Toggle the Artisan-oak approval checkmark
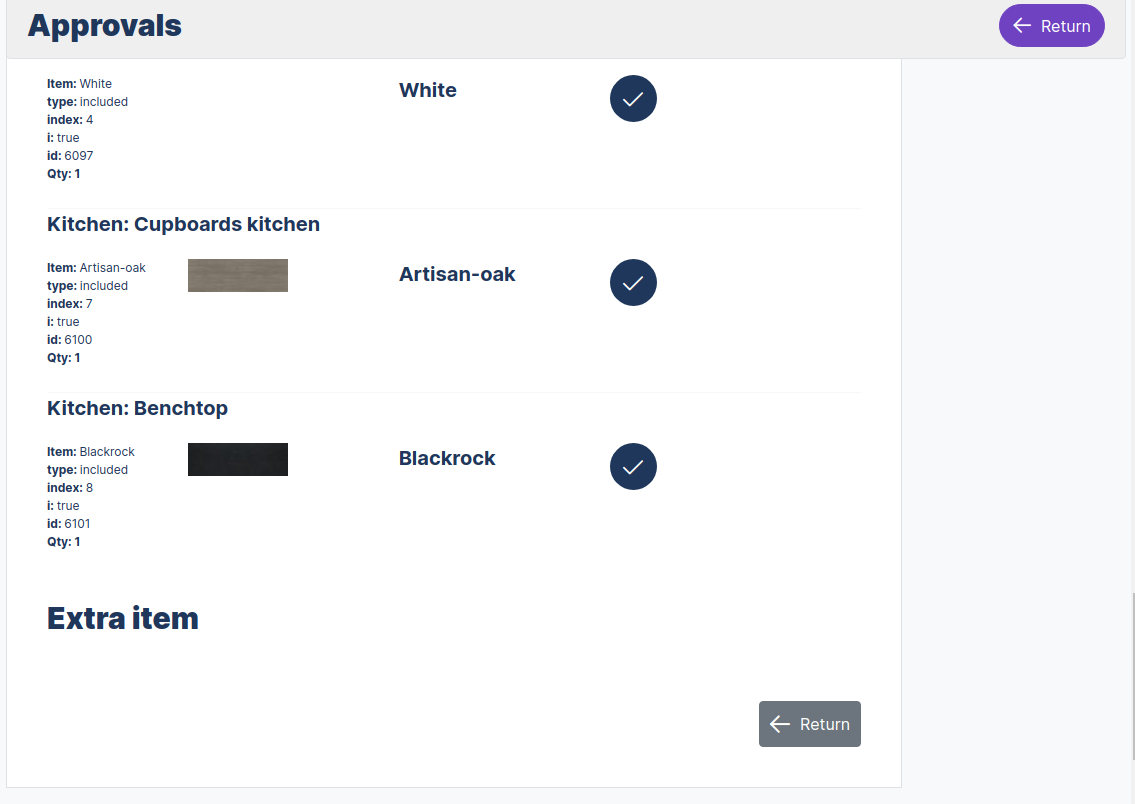Viewport: 1135px width, 804px height. point(633,282)
